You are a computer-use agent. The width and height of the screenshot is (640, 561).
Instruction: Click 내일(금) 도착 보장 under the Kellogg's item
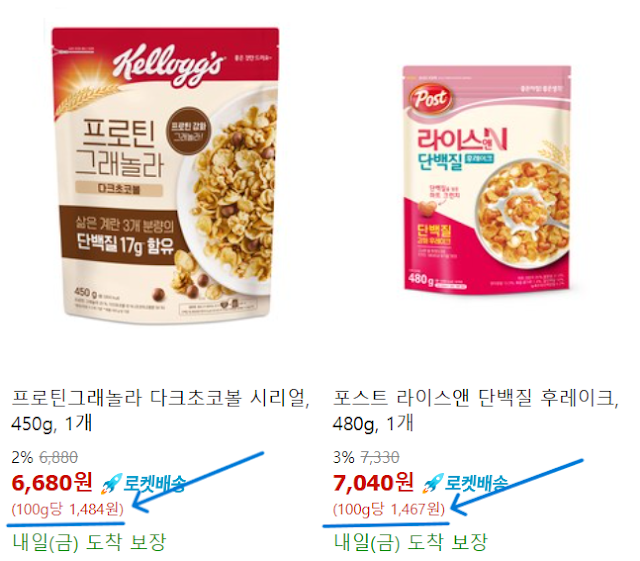89,542
